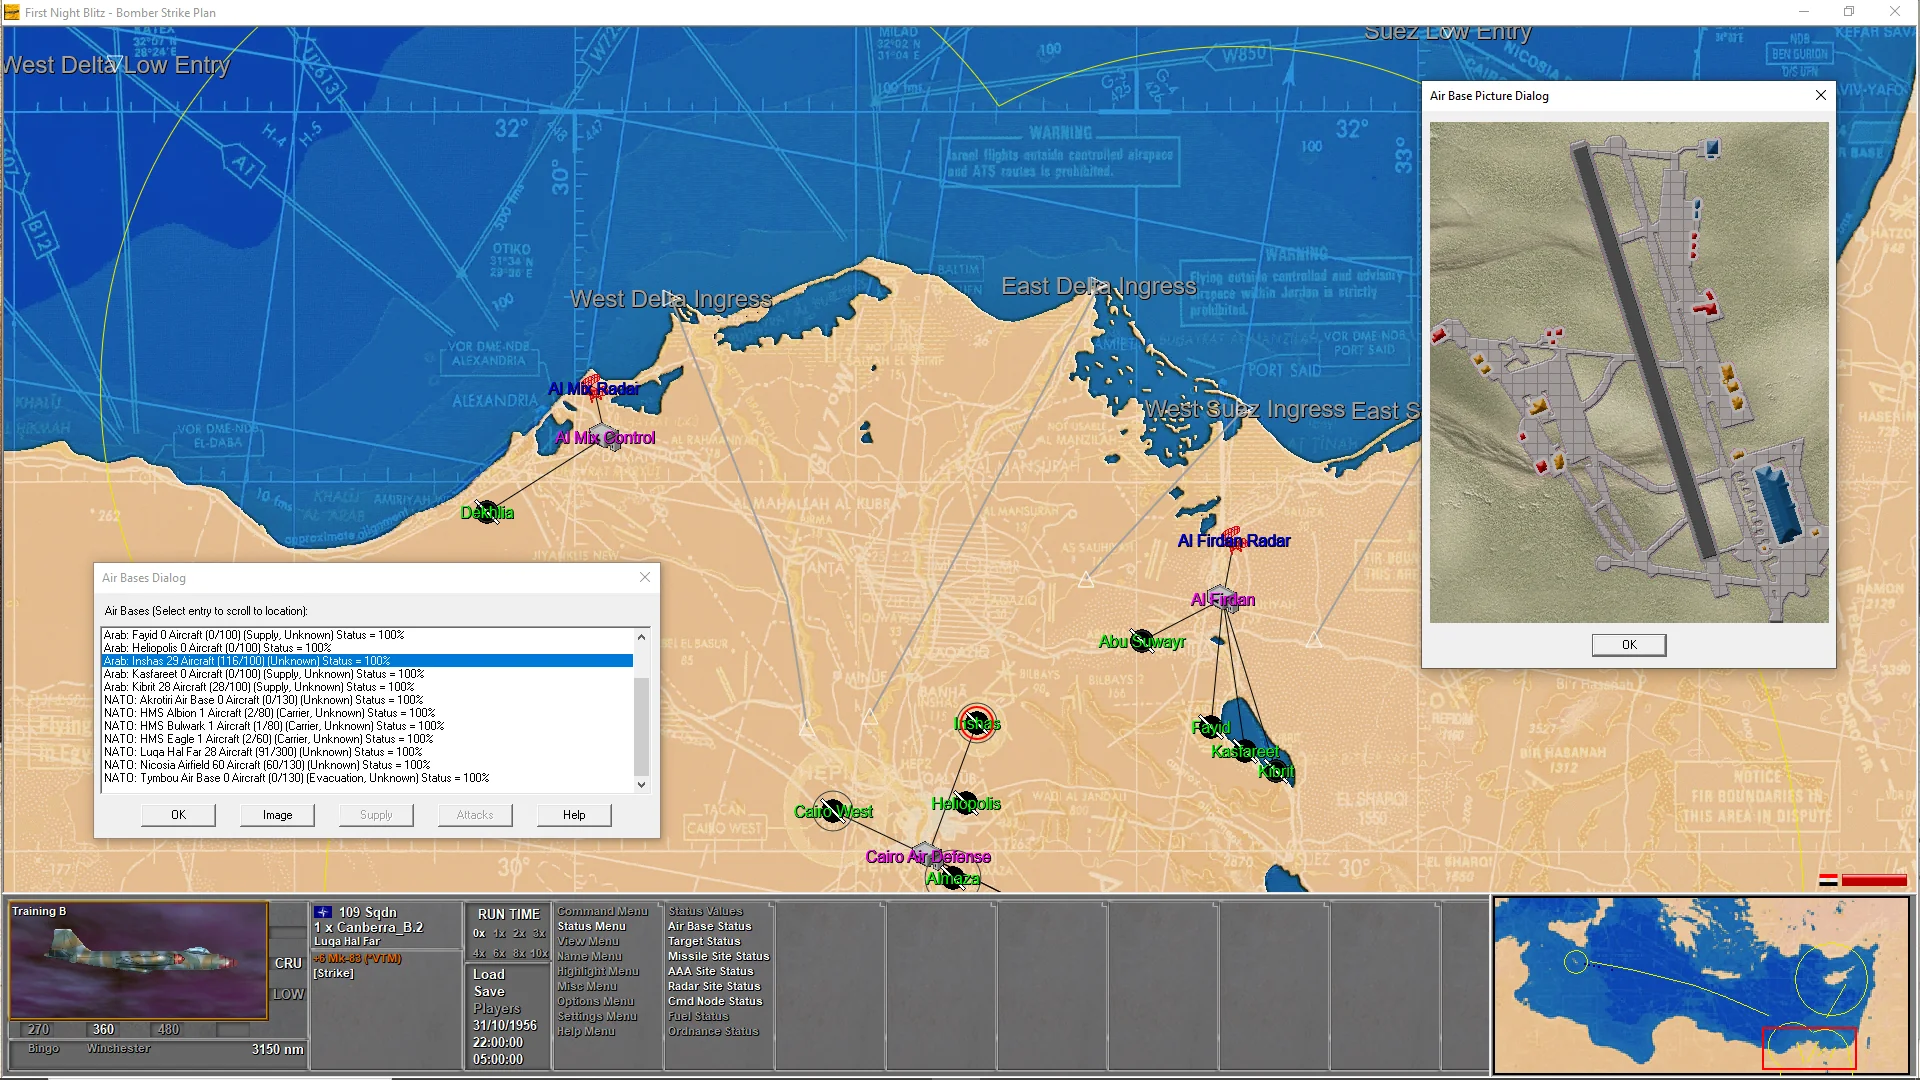Screen dimensions: 1920x1080
Task: Click OK in Air Base Picture Dialog
Action: coord(1629,645)
